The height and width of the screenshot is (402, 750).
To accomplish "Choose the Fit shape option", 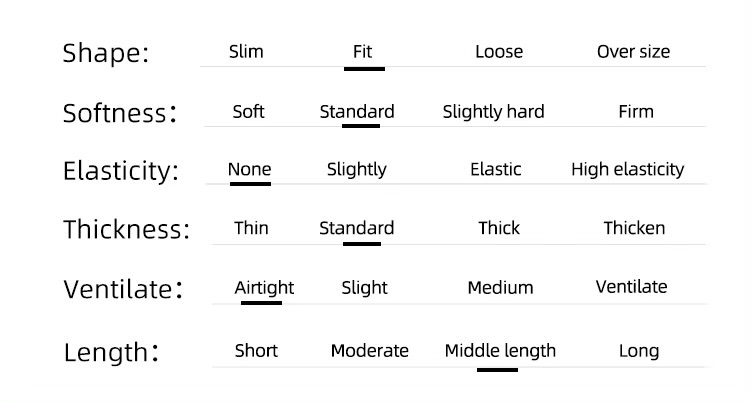I will [x=363, y=51].
